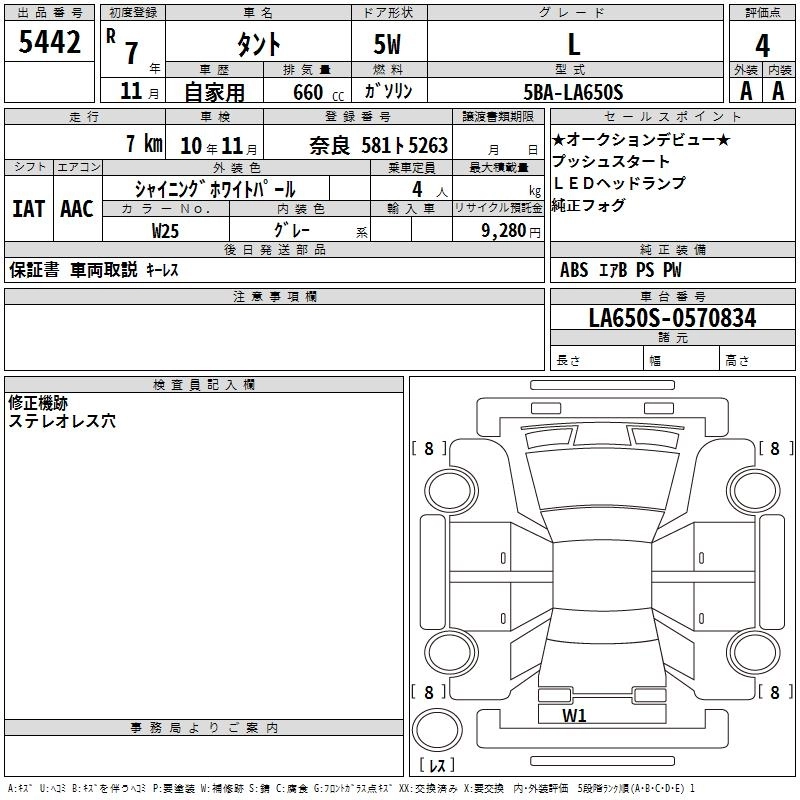Click the exterior grade A under 外装
Viewport: 800px width, 800px height.
(x=745, y=91)
